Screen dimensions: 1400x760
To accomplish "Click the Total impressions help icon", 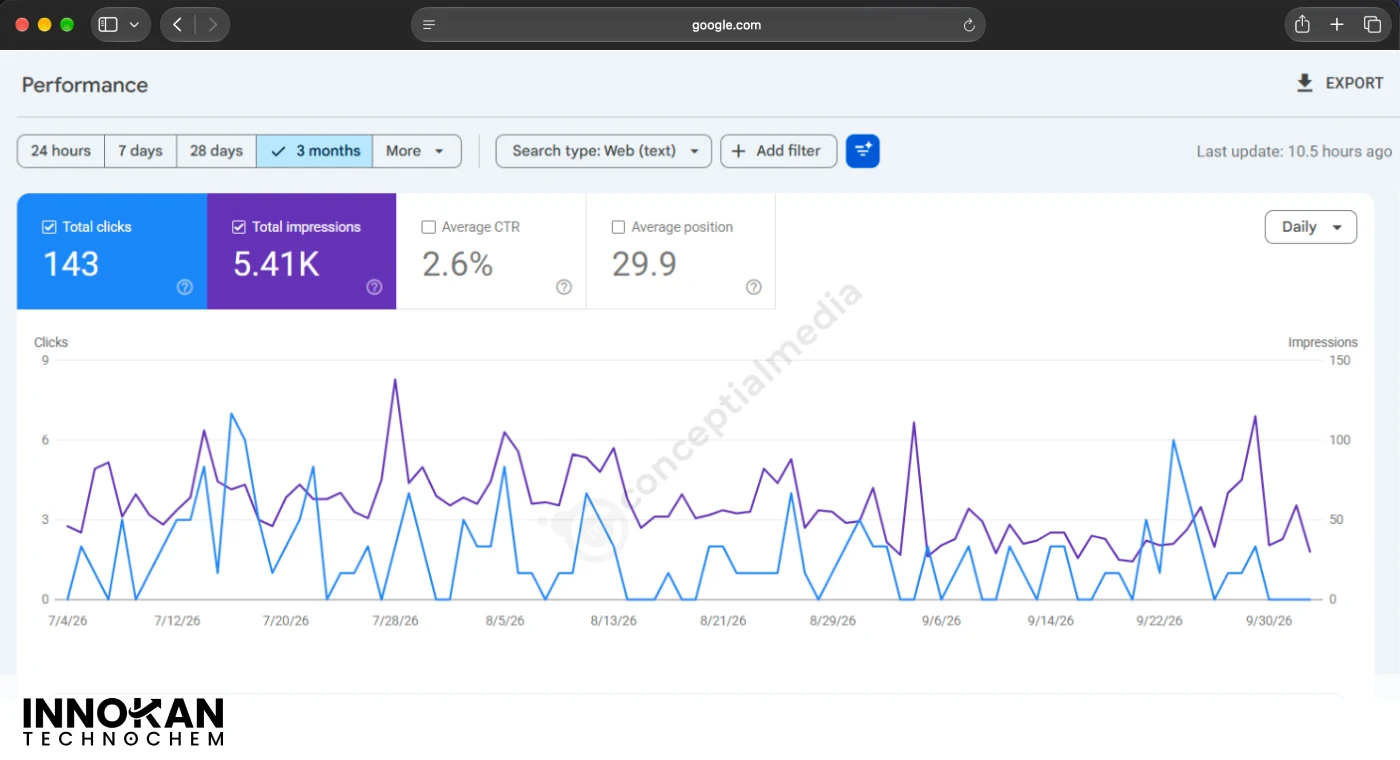I will click(x=374, y=287).
